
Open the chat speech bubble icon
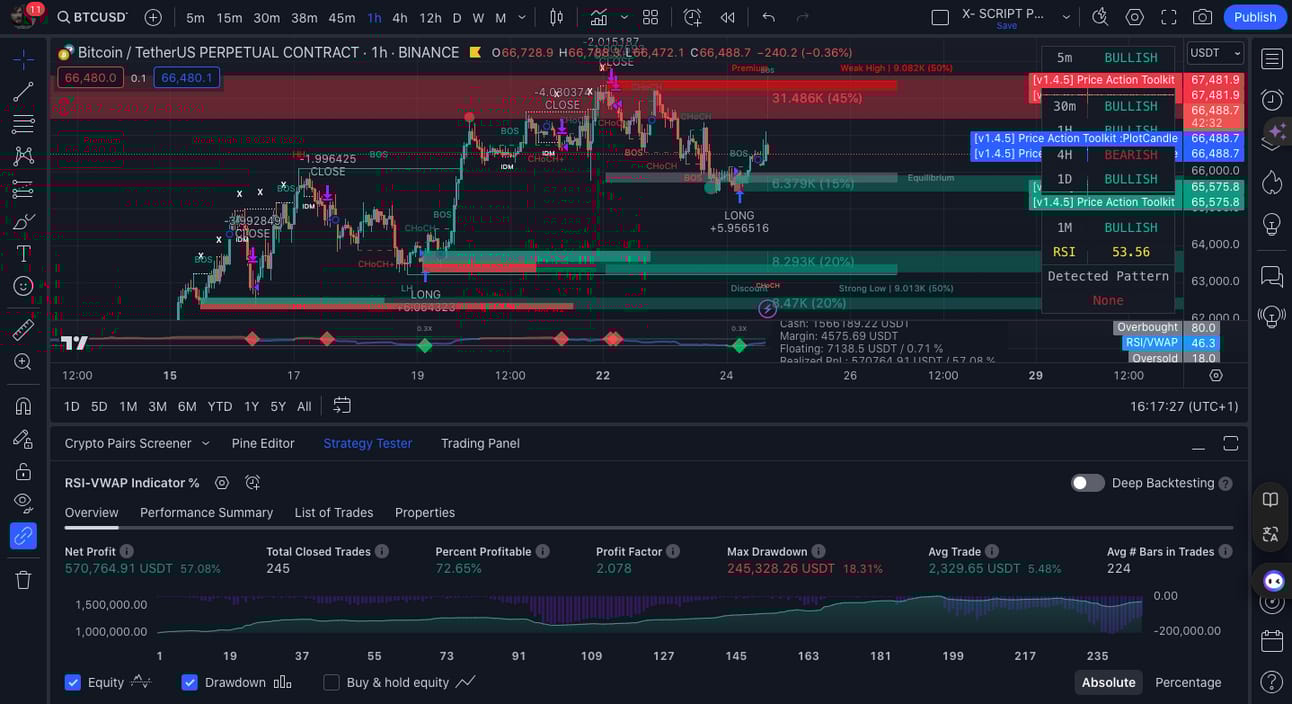[1272, 276]
